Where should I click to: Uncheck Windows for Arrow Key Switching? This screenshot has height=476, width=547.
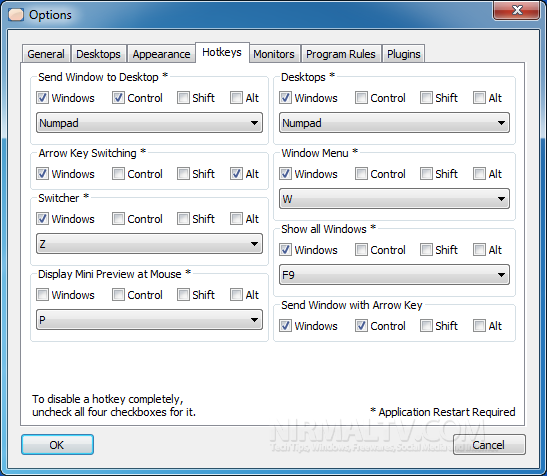click(43, 174)
